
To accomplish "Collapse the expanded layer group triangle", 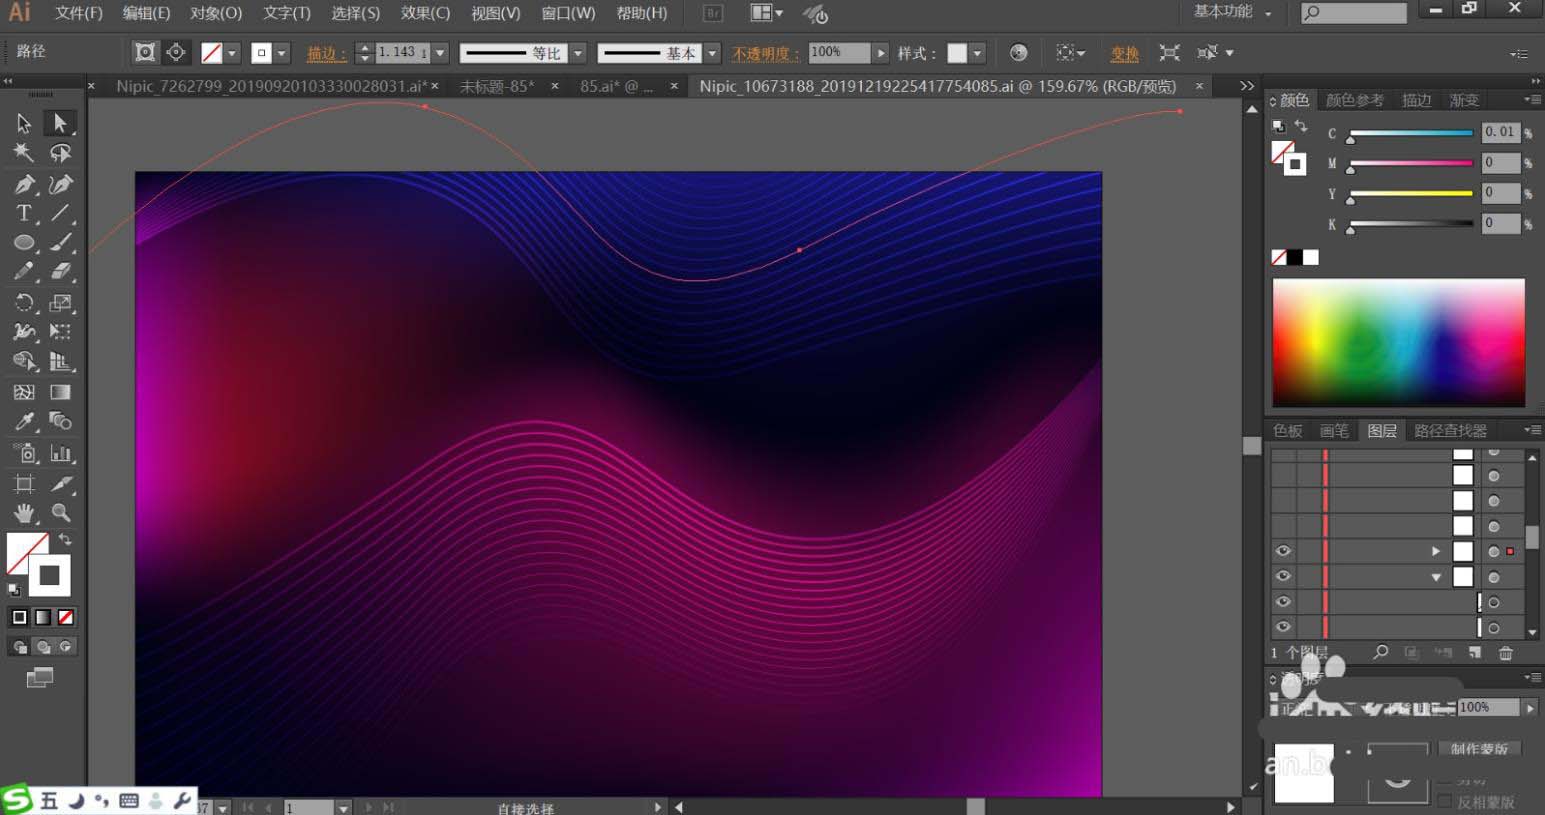I will tap(1436, 577).
